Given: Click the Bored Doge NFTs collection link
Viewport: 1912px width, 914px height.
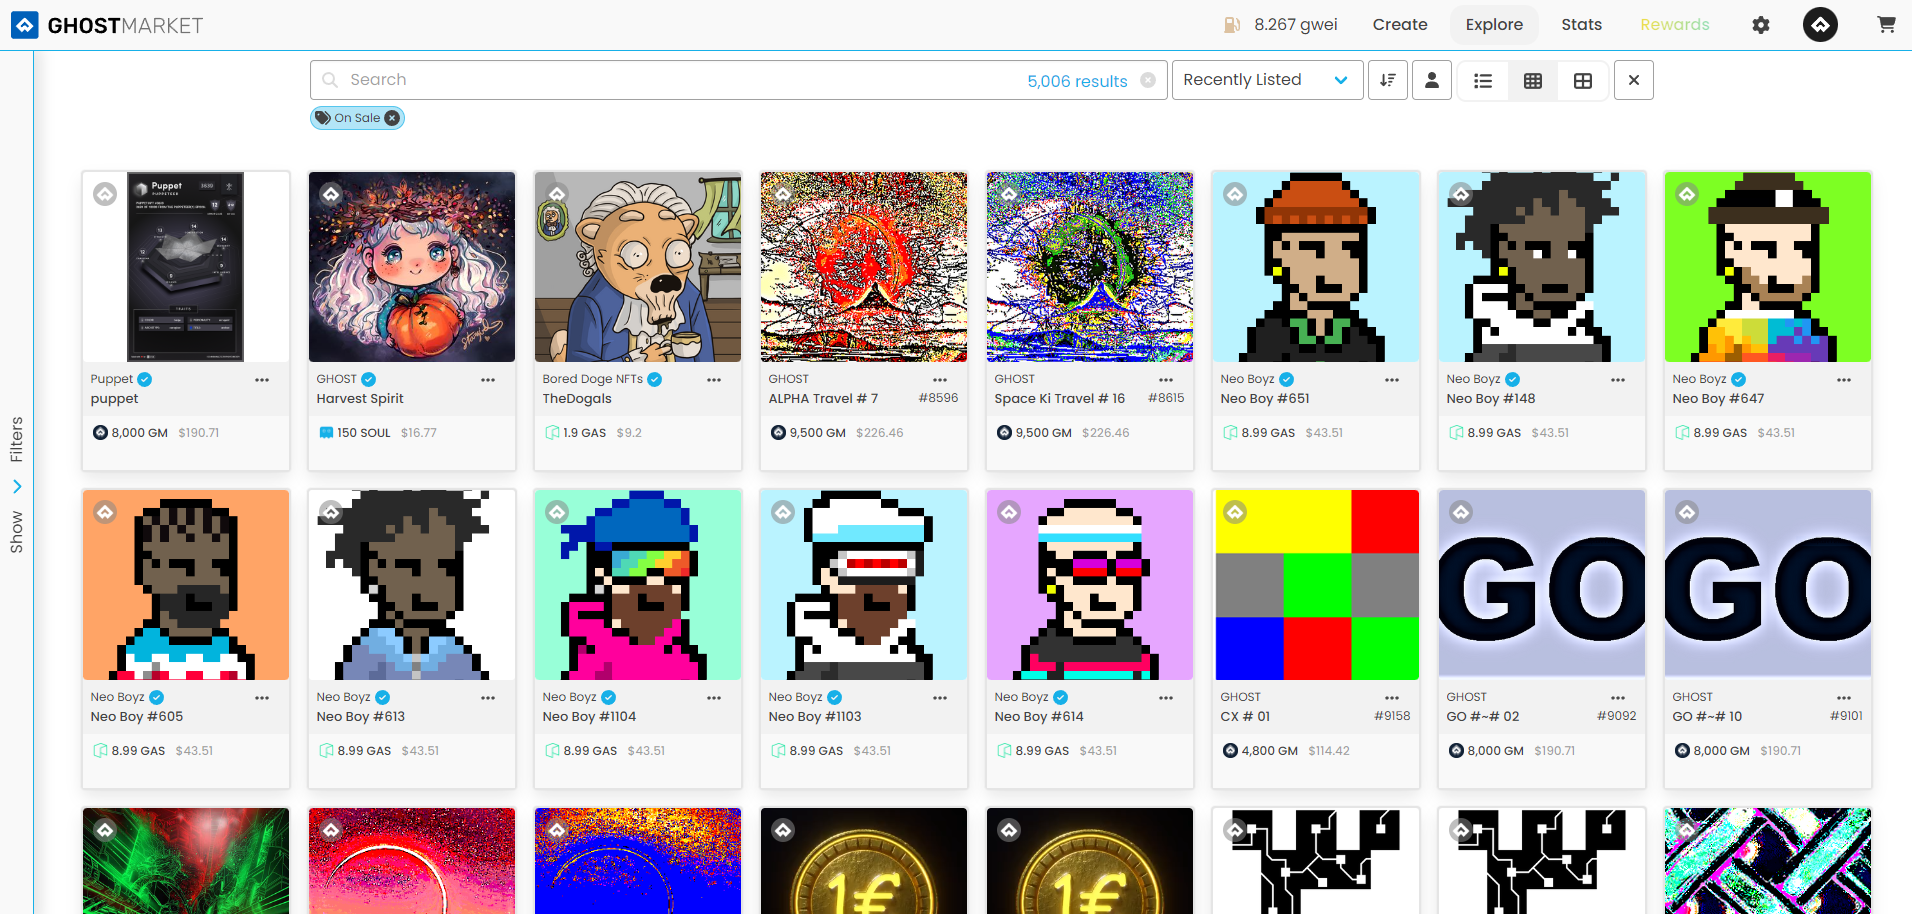Looking at the screenshot, I should tap(592, 379).
